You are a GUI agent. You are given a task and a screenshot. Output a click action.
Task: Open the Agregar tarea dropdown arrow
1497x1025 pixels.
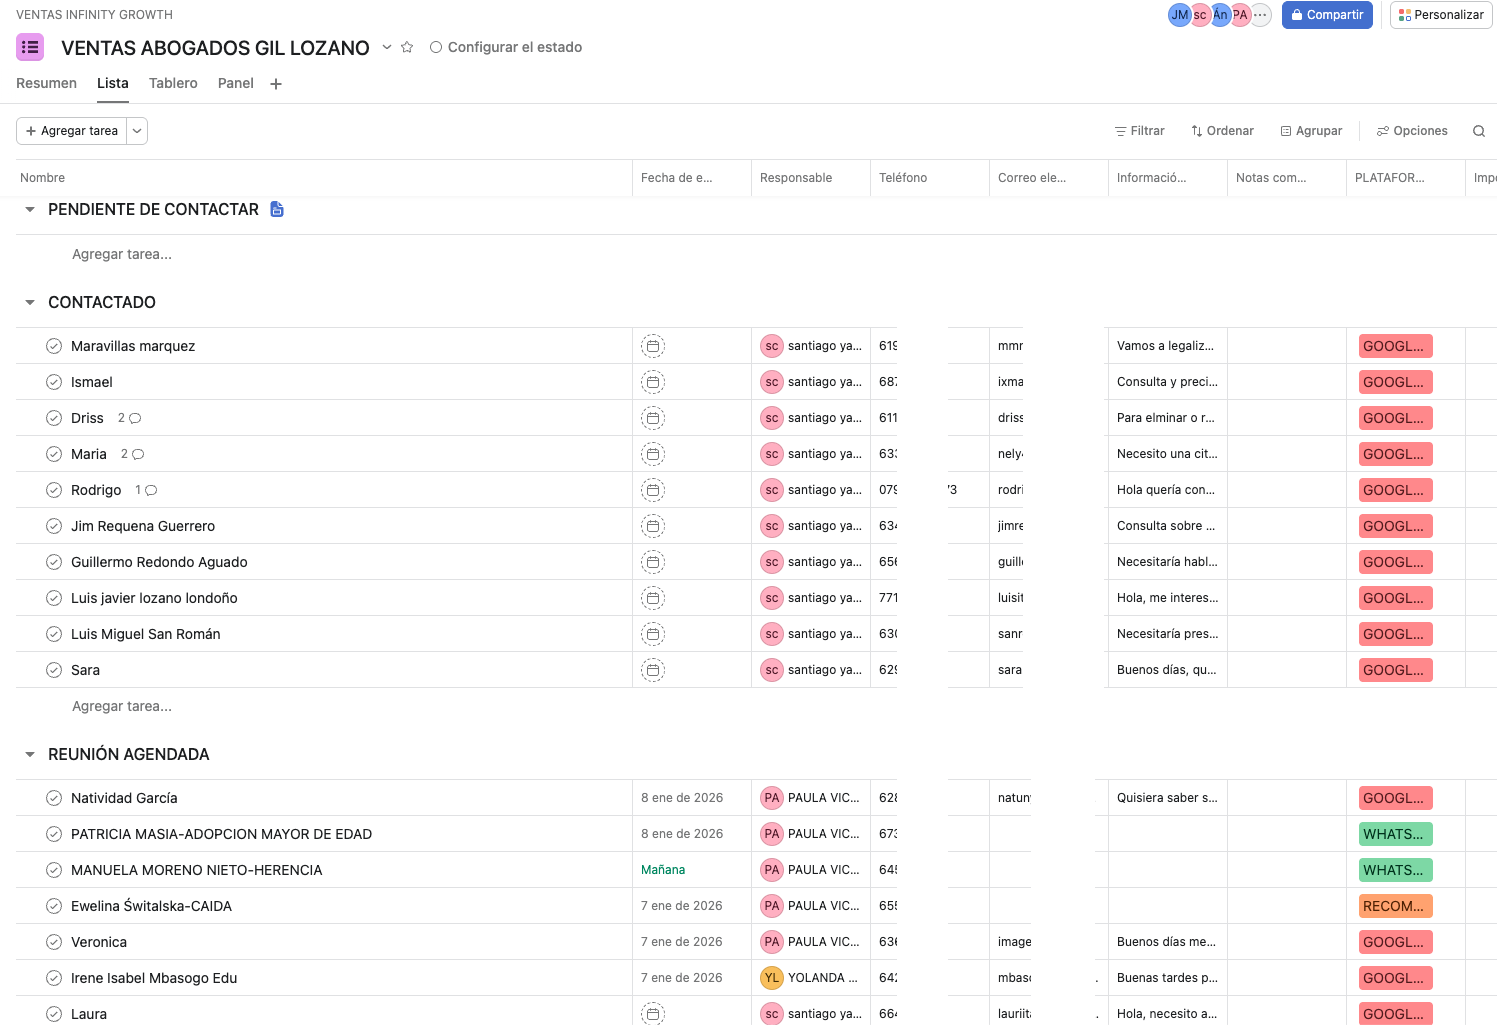coord(137,131)
